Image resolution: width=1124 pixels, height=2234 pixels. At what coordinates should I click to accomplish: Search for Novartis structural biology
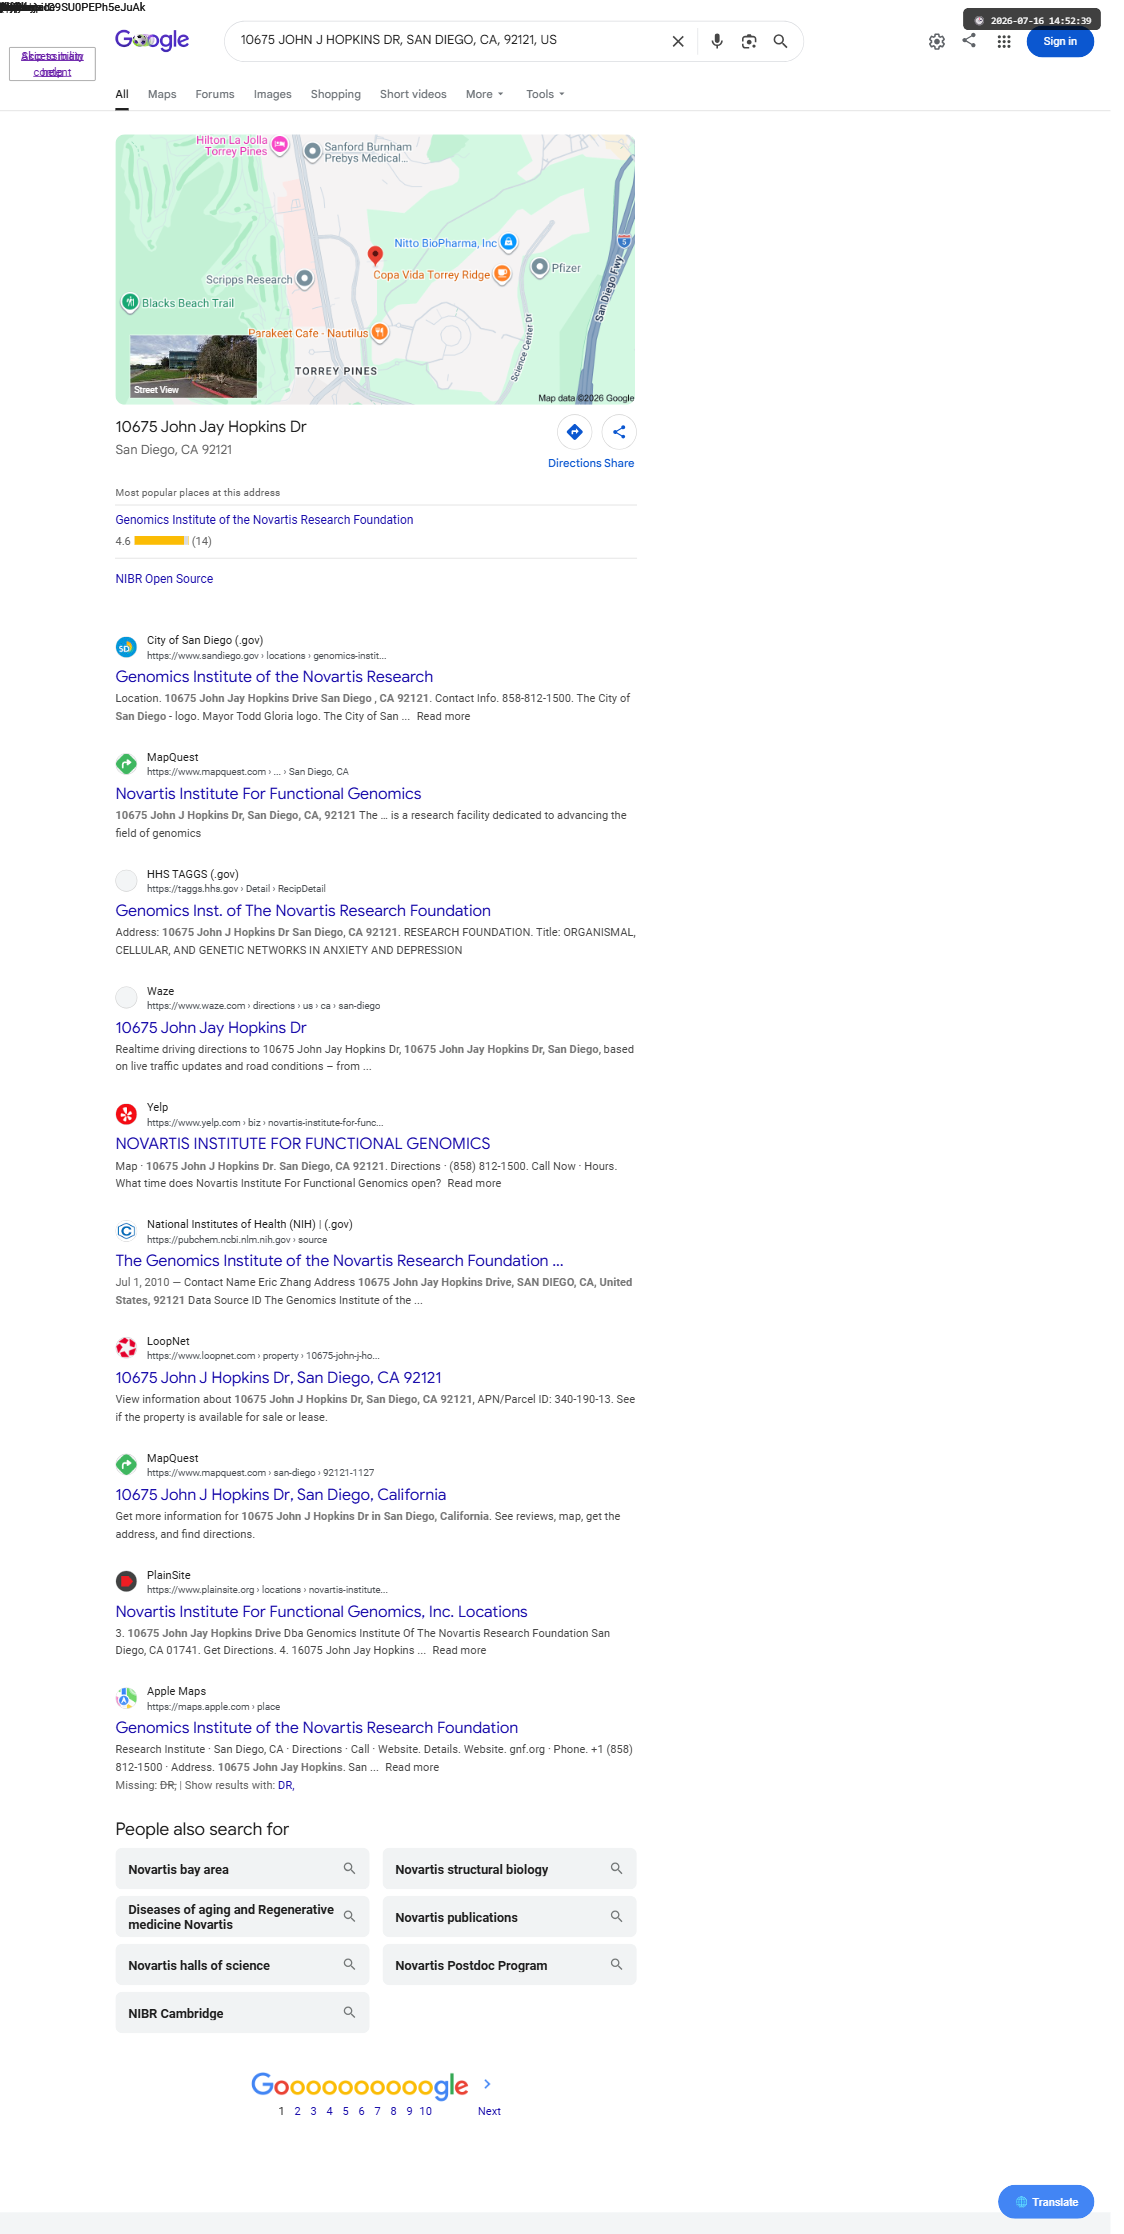point(509,1869)
